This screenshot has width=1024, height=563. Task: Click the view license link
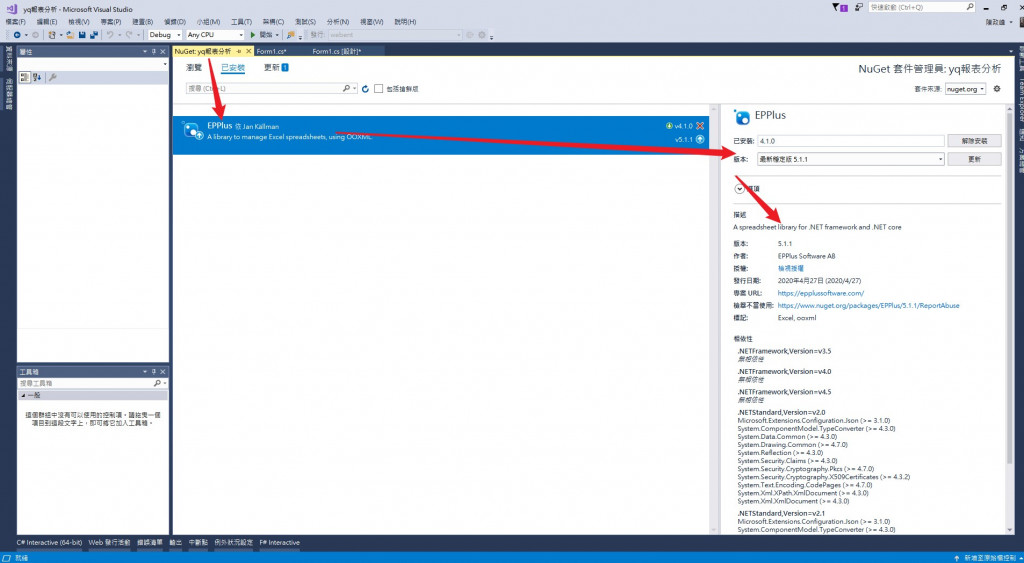[790, 268]
